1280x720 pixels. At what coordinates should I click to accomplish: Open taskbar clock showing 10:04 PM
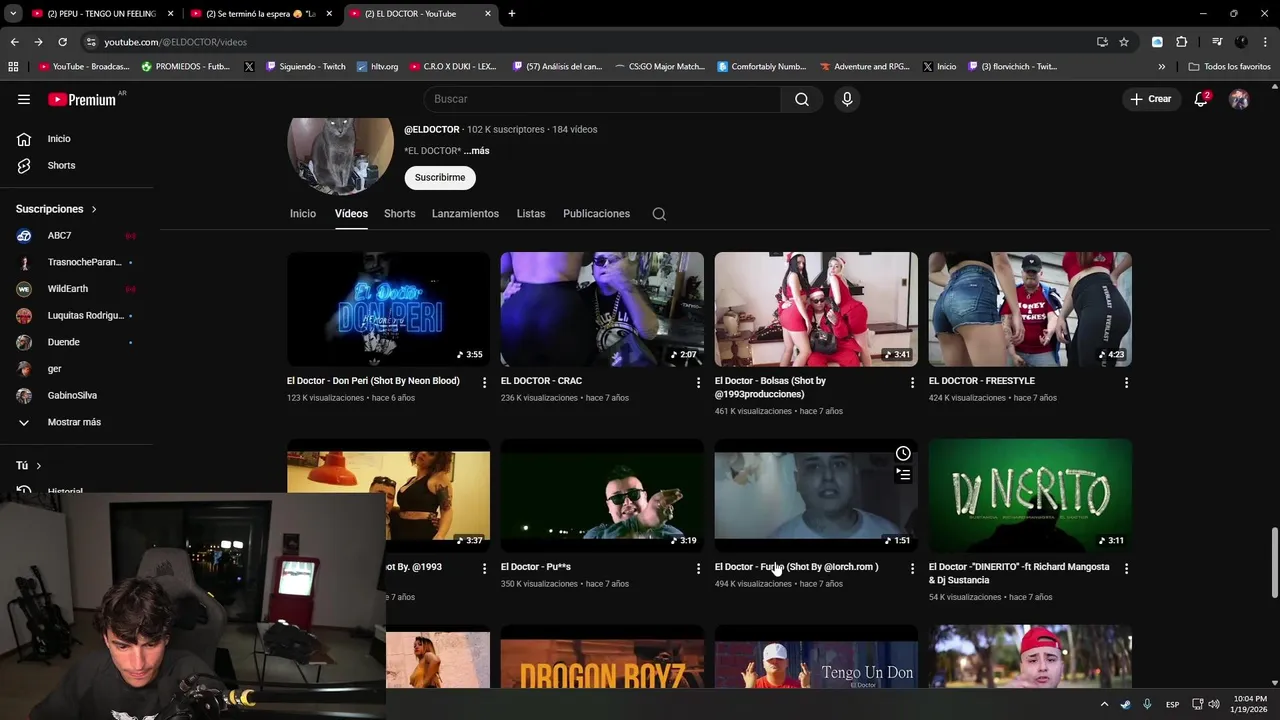coord(1250,704)
